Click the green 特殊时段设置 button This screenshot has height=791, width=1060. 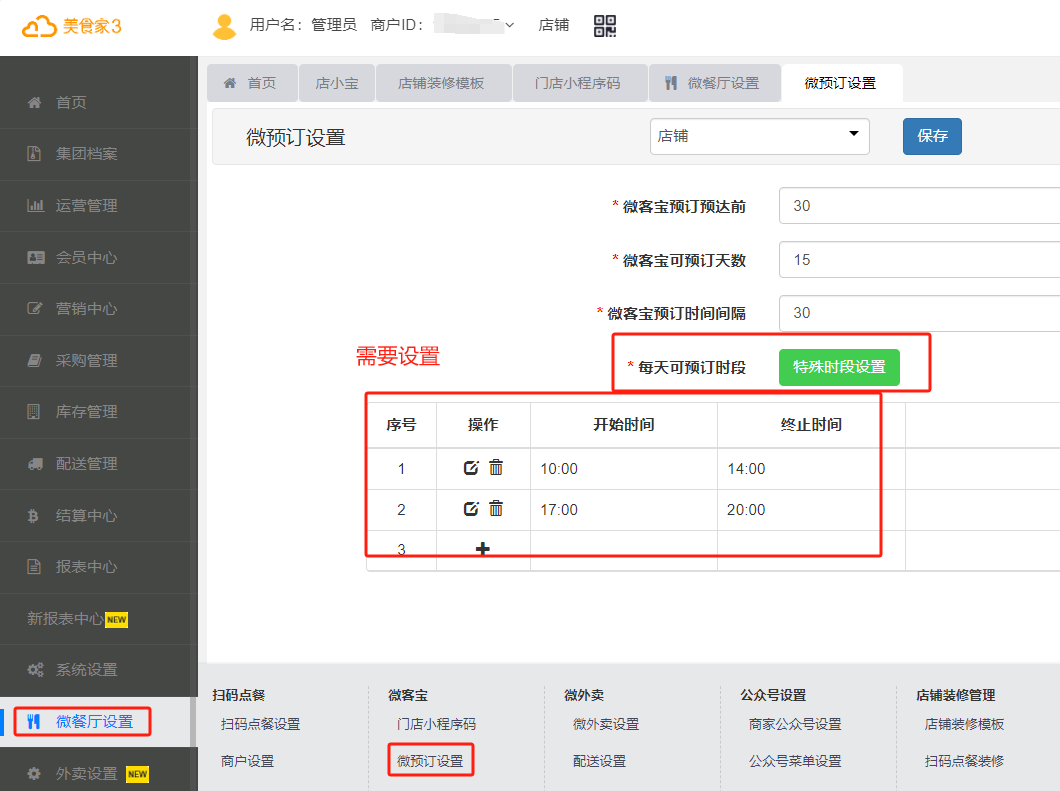[x=839, y=367]
